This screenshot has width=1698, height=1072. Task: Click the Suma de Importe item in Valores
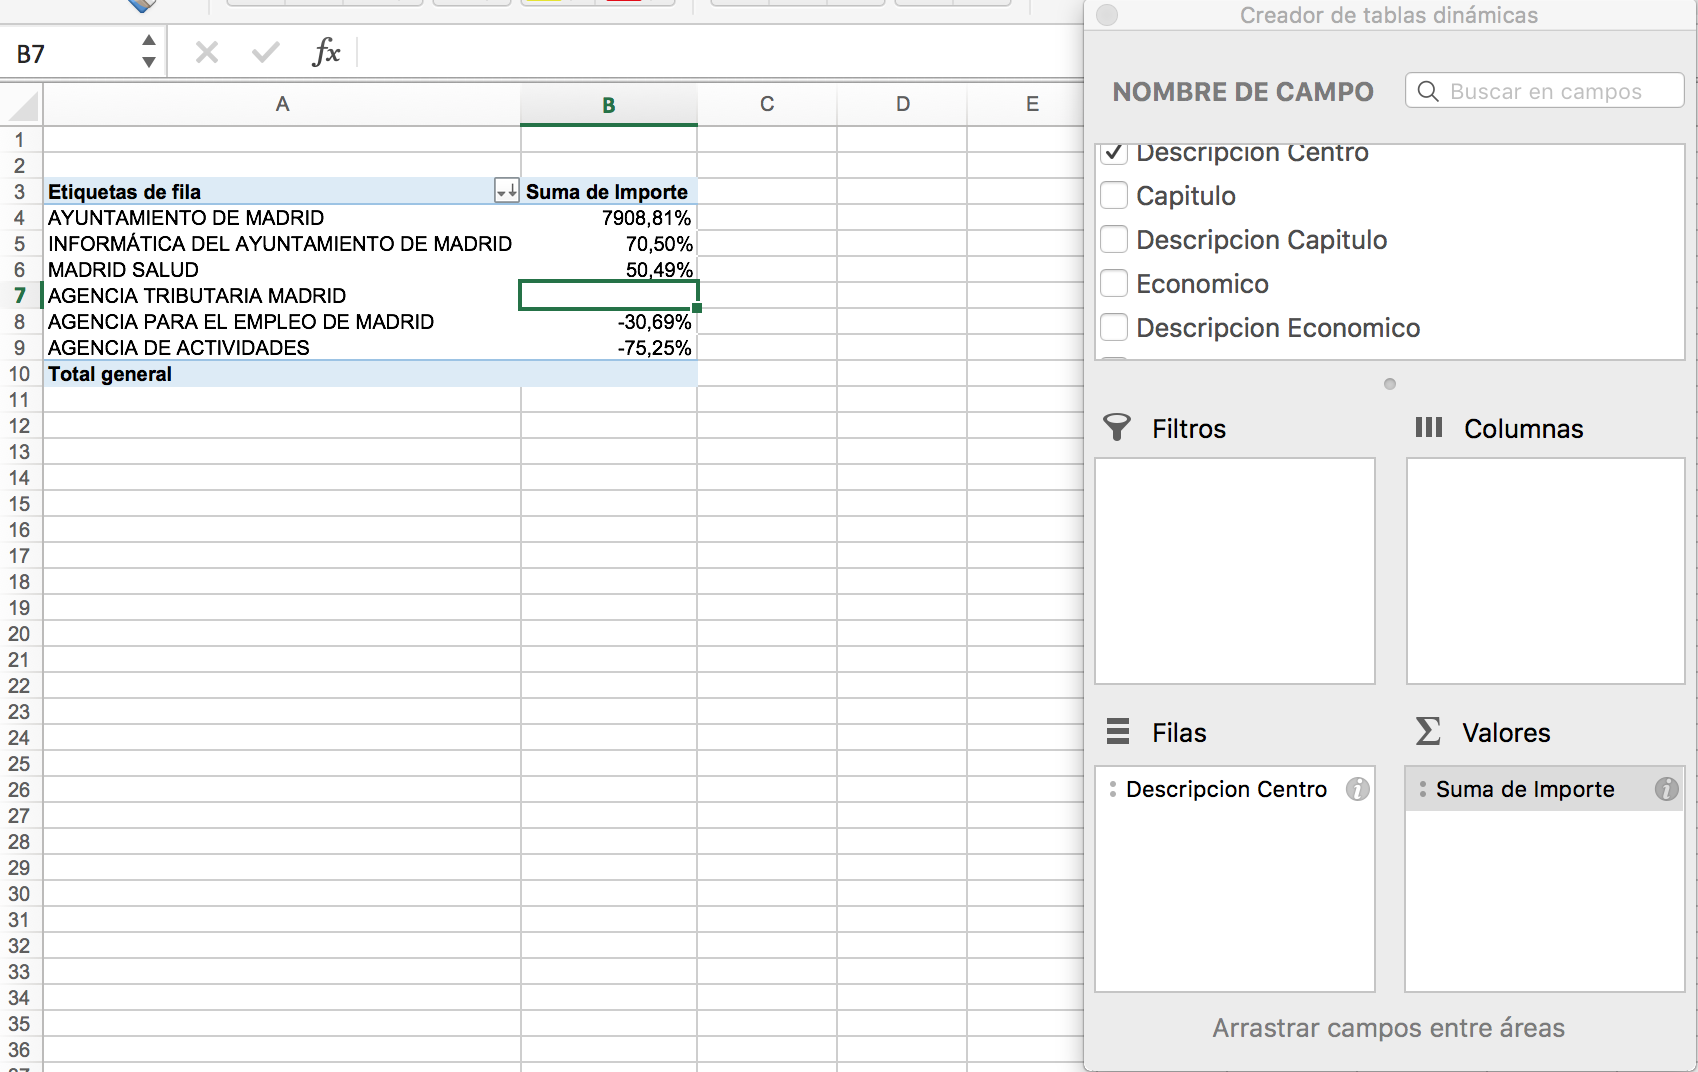tap(1544, 789)
